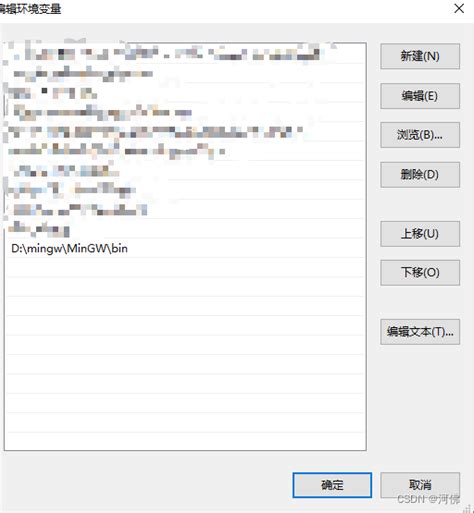Viewport: 474px width, 513px height.
Task: Select the third blurred path entry from top
Action: click(185, 93)
